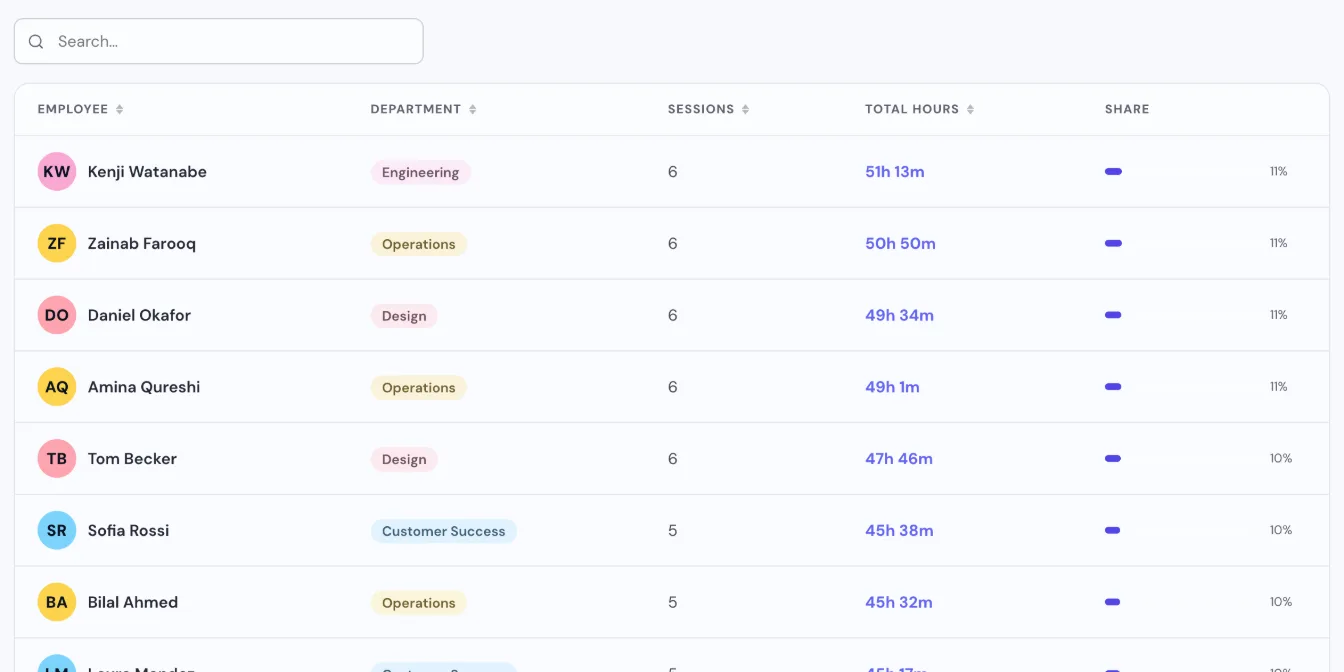
Task: Select the name Sofia Rossi
Action: 128,531
